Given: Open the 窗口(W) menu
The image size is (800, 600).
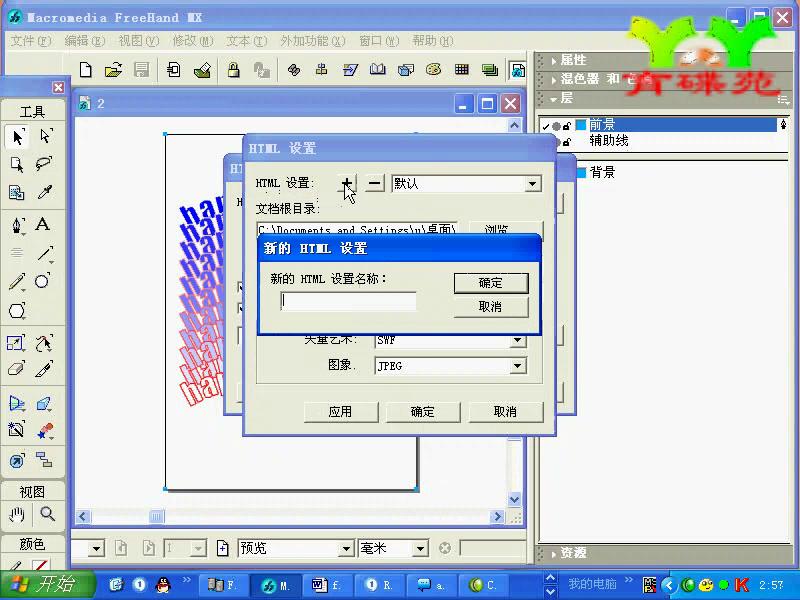Looking at the screenshot, I should click(379, 41).
